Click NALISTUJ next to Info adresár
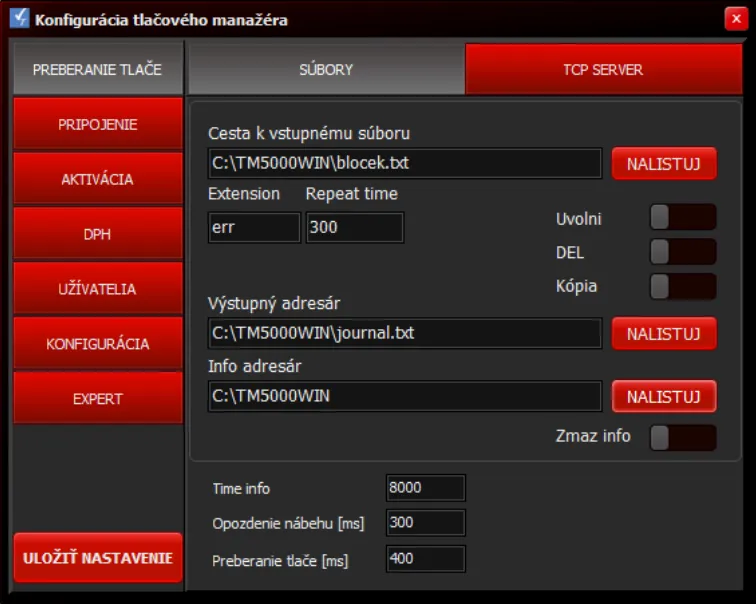Viewport: 756px width, 604px height. (664, 396)
